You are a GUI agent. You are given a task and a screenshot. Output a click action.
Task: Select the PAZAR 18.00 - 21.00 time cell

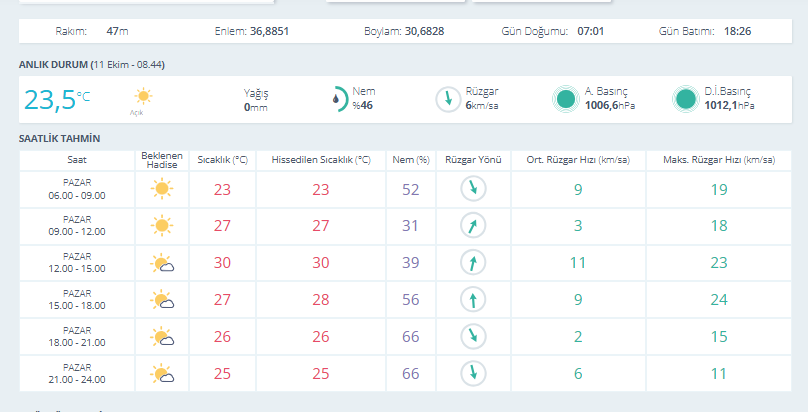[77, 337]
